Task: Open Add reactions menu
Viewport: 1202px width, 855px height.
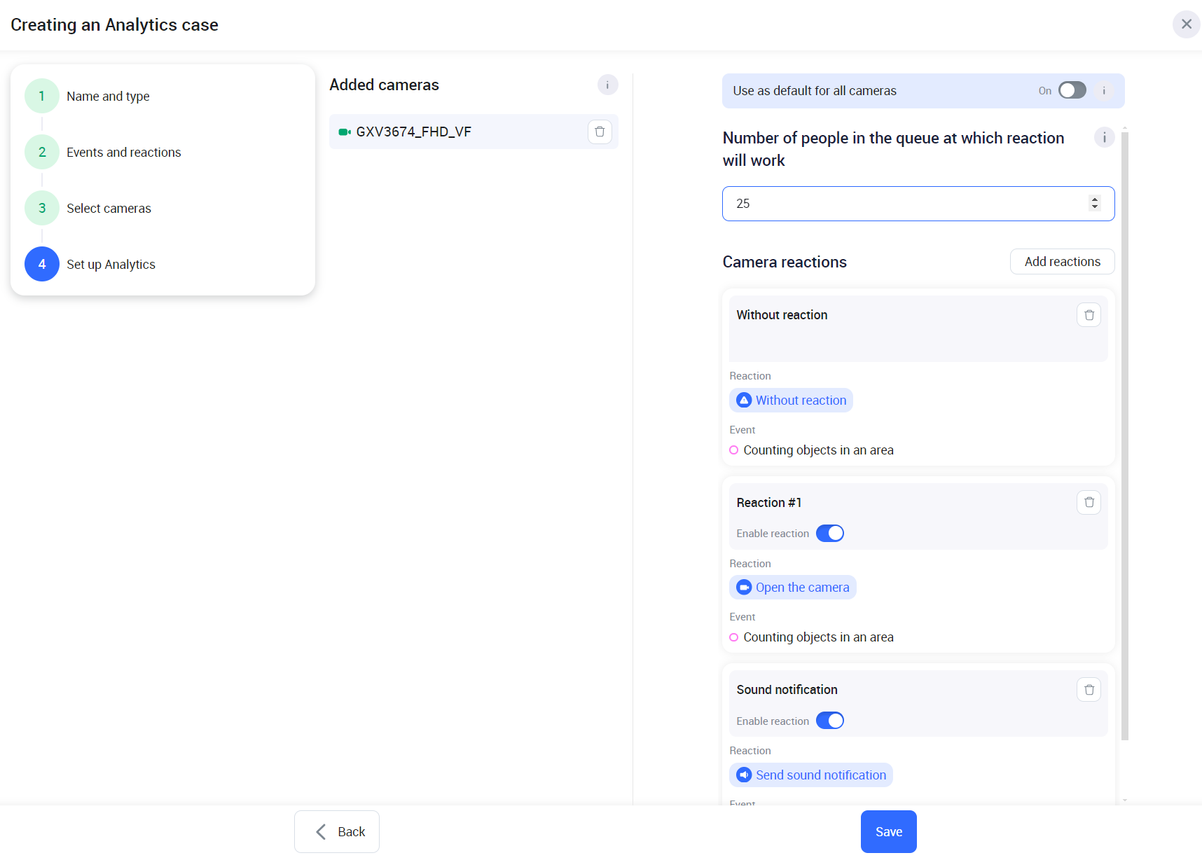Action: coord(1062,262)
